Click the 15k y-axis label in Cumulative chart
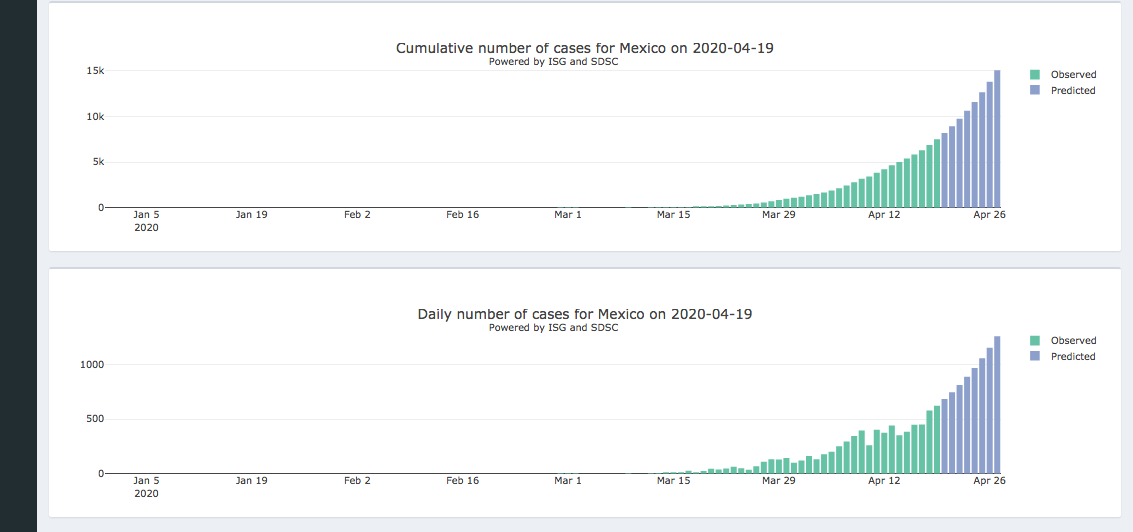The image size is (1133, 532). pos(95,71)
